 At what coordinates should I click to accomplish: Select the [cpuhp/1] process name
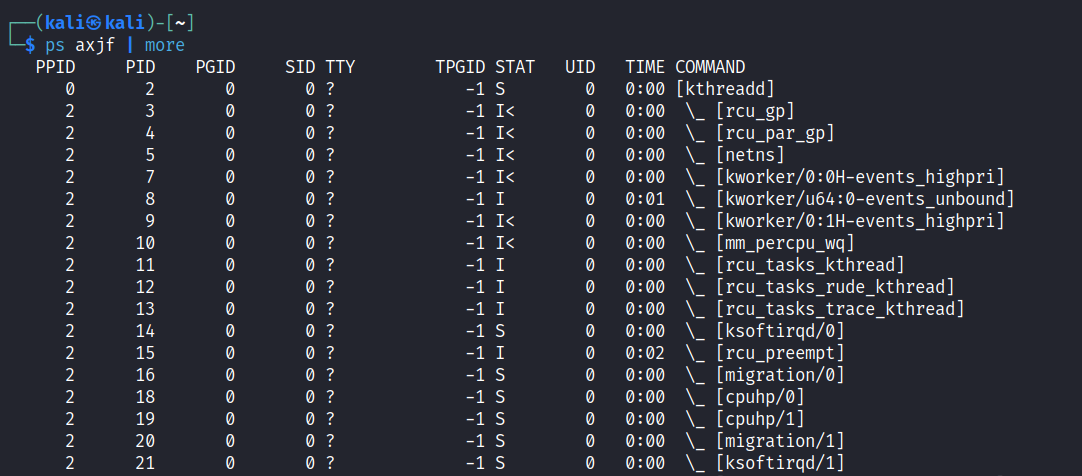[x=760, y=419]
